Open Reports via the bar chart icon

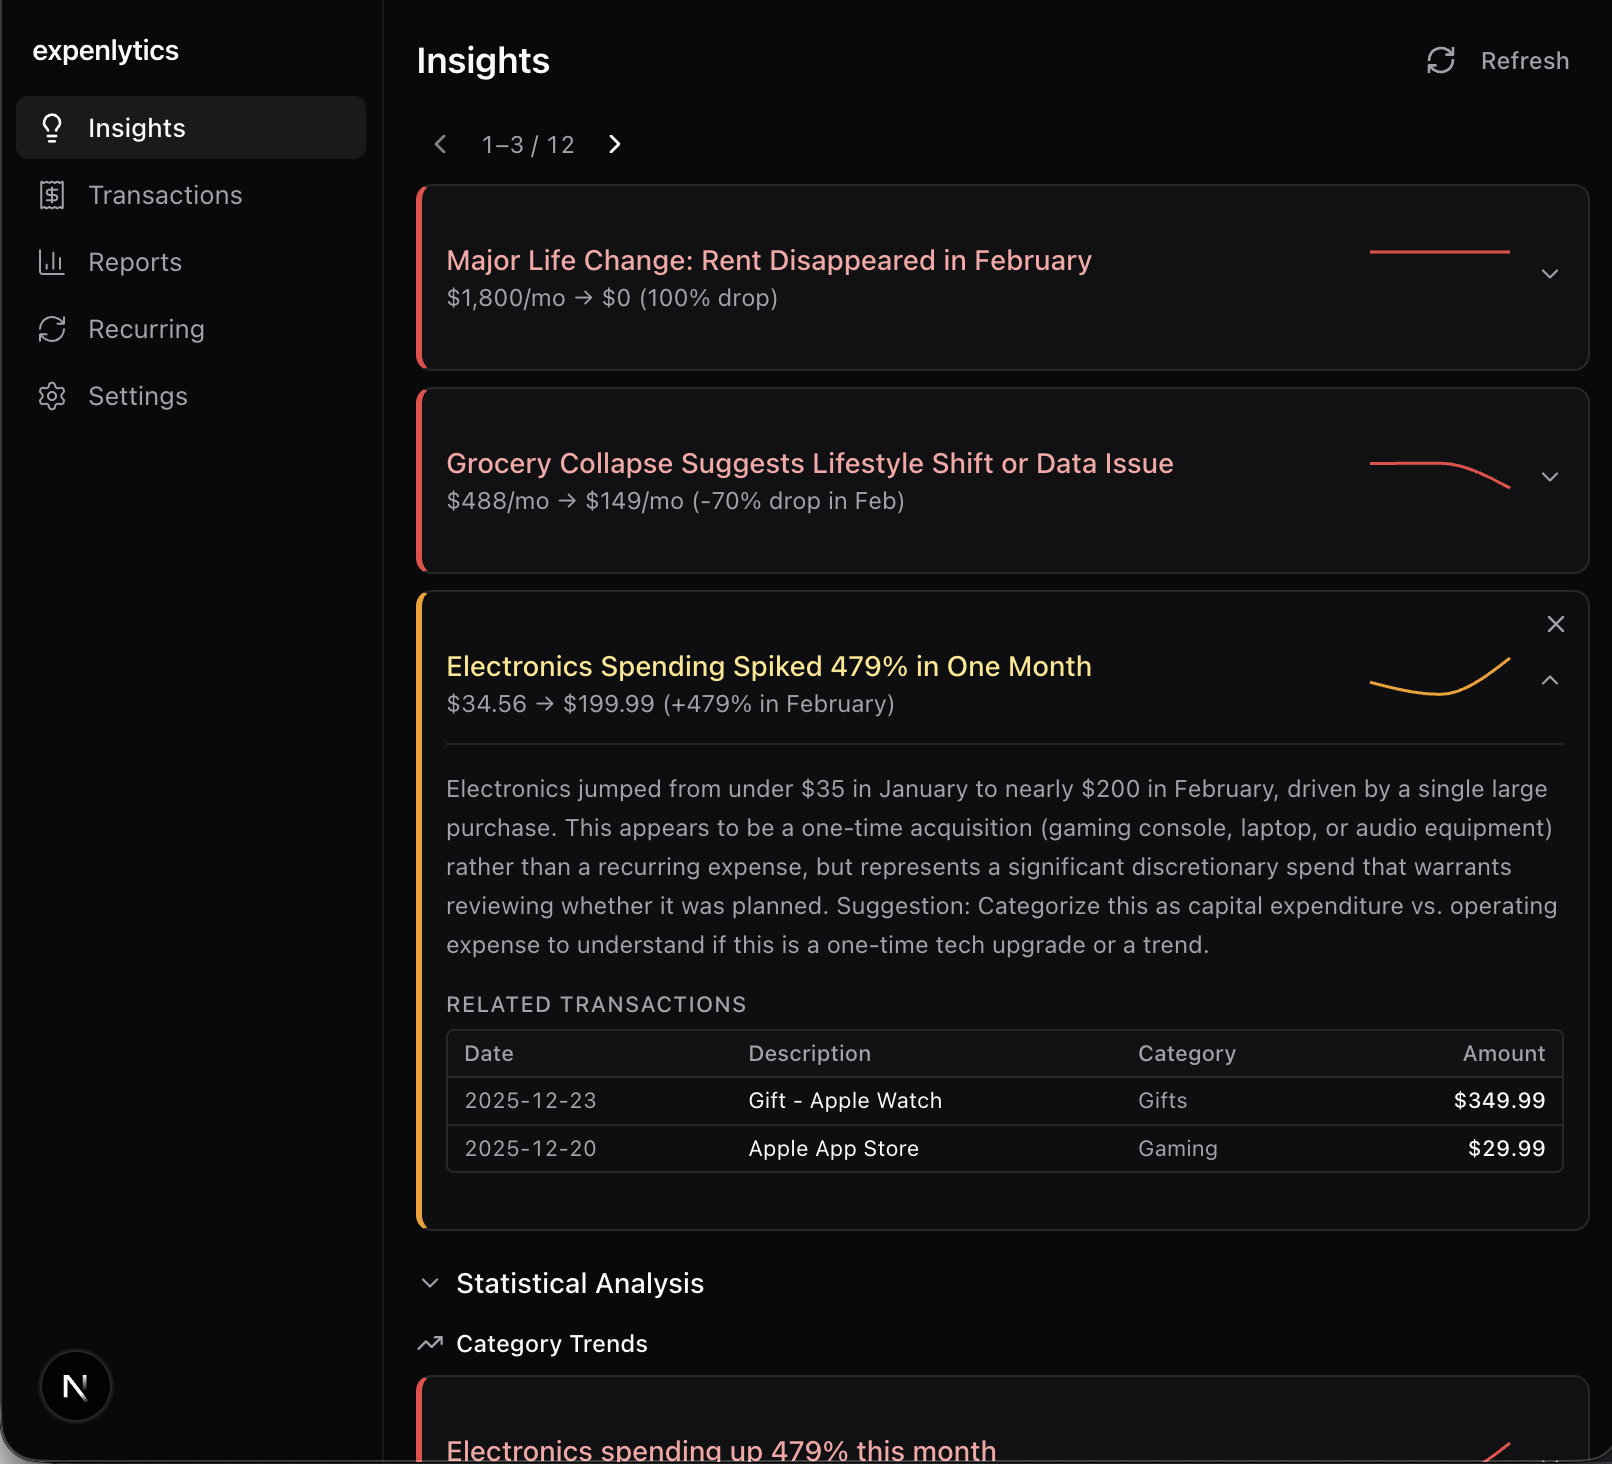[51, 261]
